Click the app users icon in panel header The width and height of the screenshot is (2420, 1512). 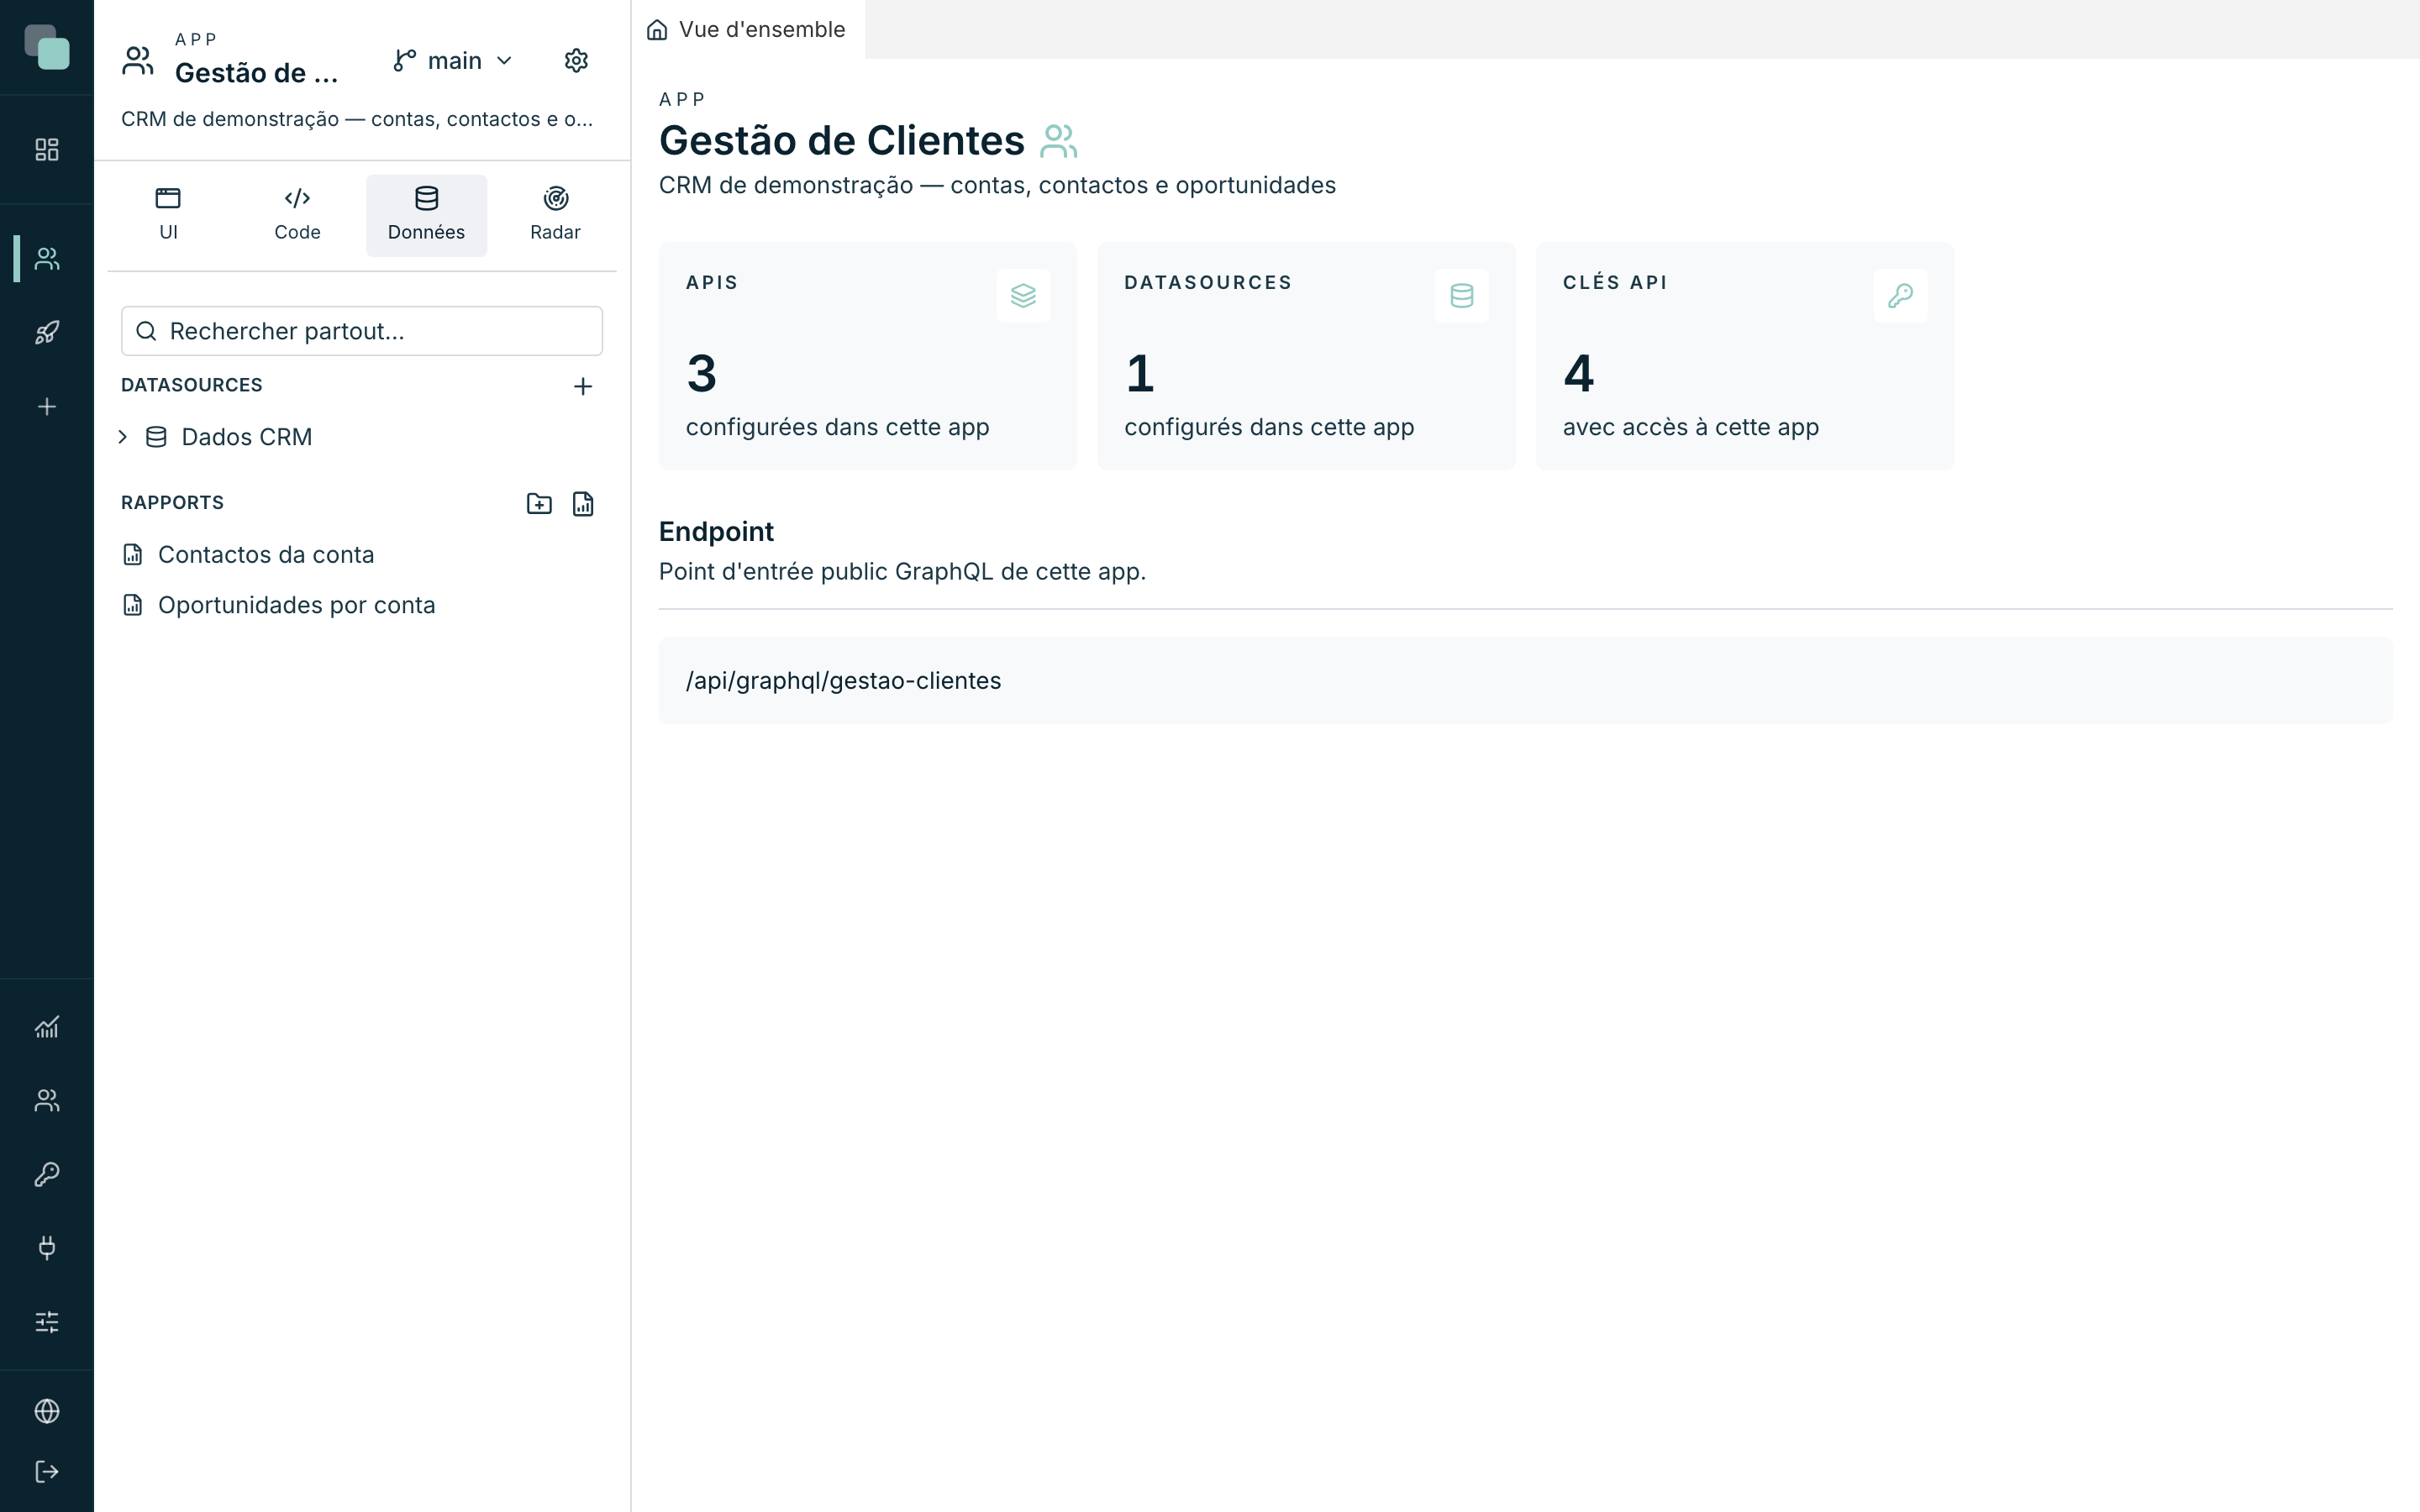pos(138,61)
